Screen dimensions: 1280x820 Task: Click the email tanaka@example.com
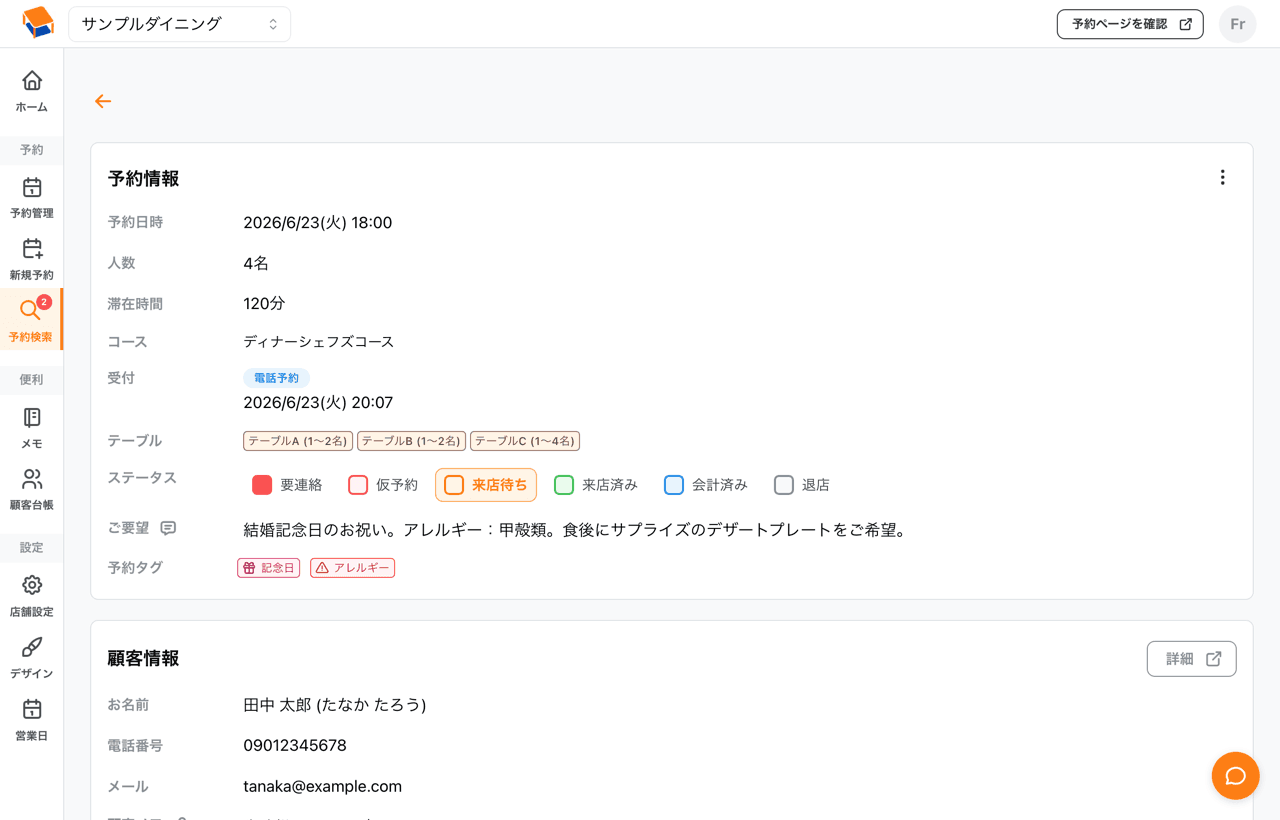click(x=323, y=787)
